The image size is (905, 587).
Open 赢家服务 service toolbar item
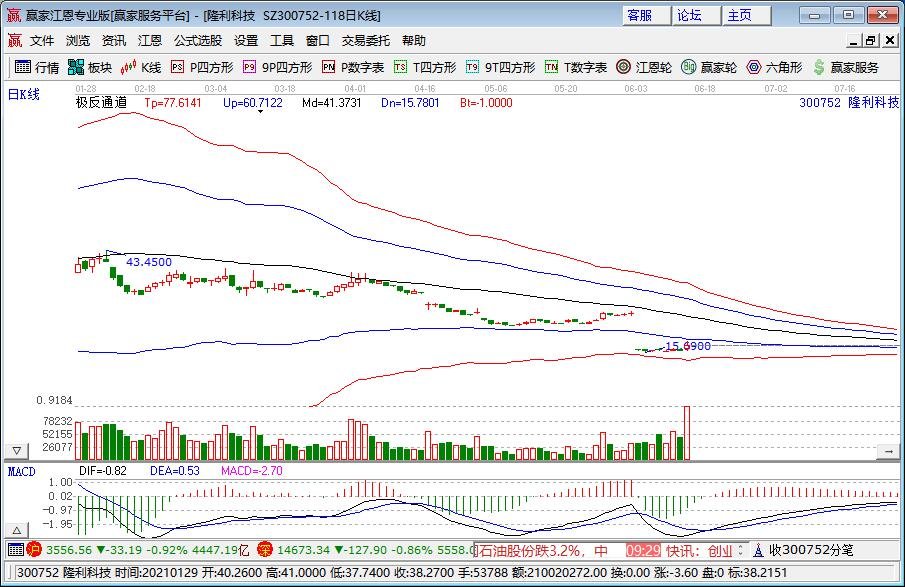846,68
